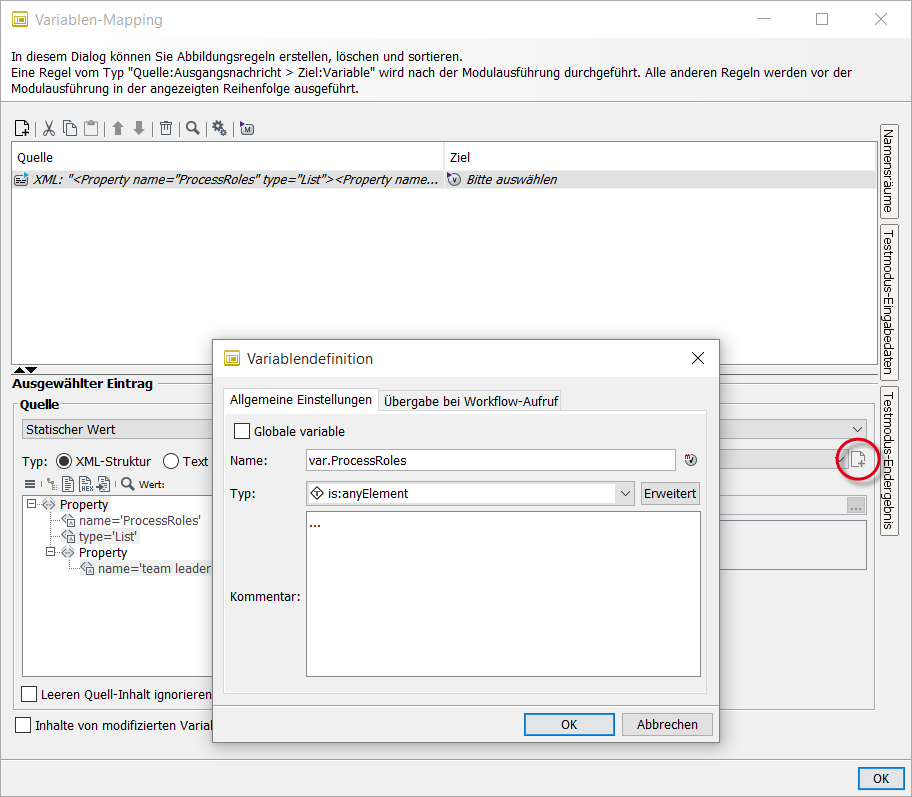Screen dimensions: 912x797
Task: Collapse the root Property tree node
Action: coord(32,505)
